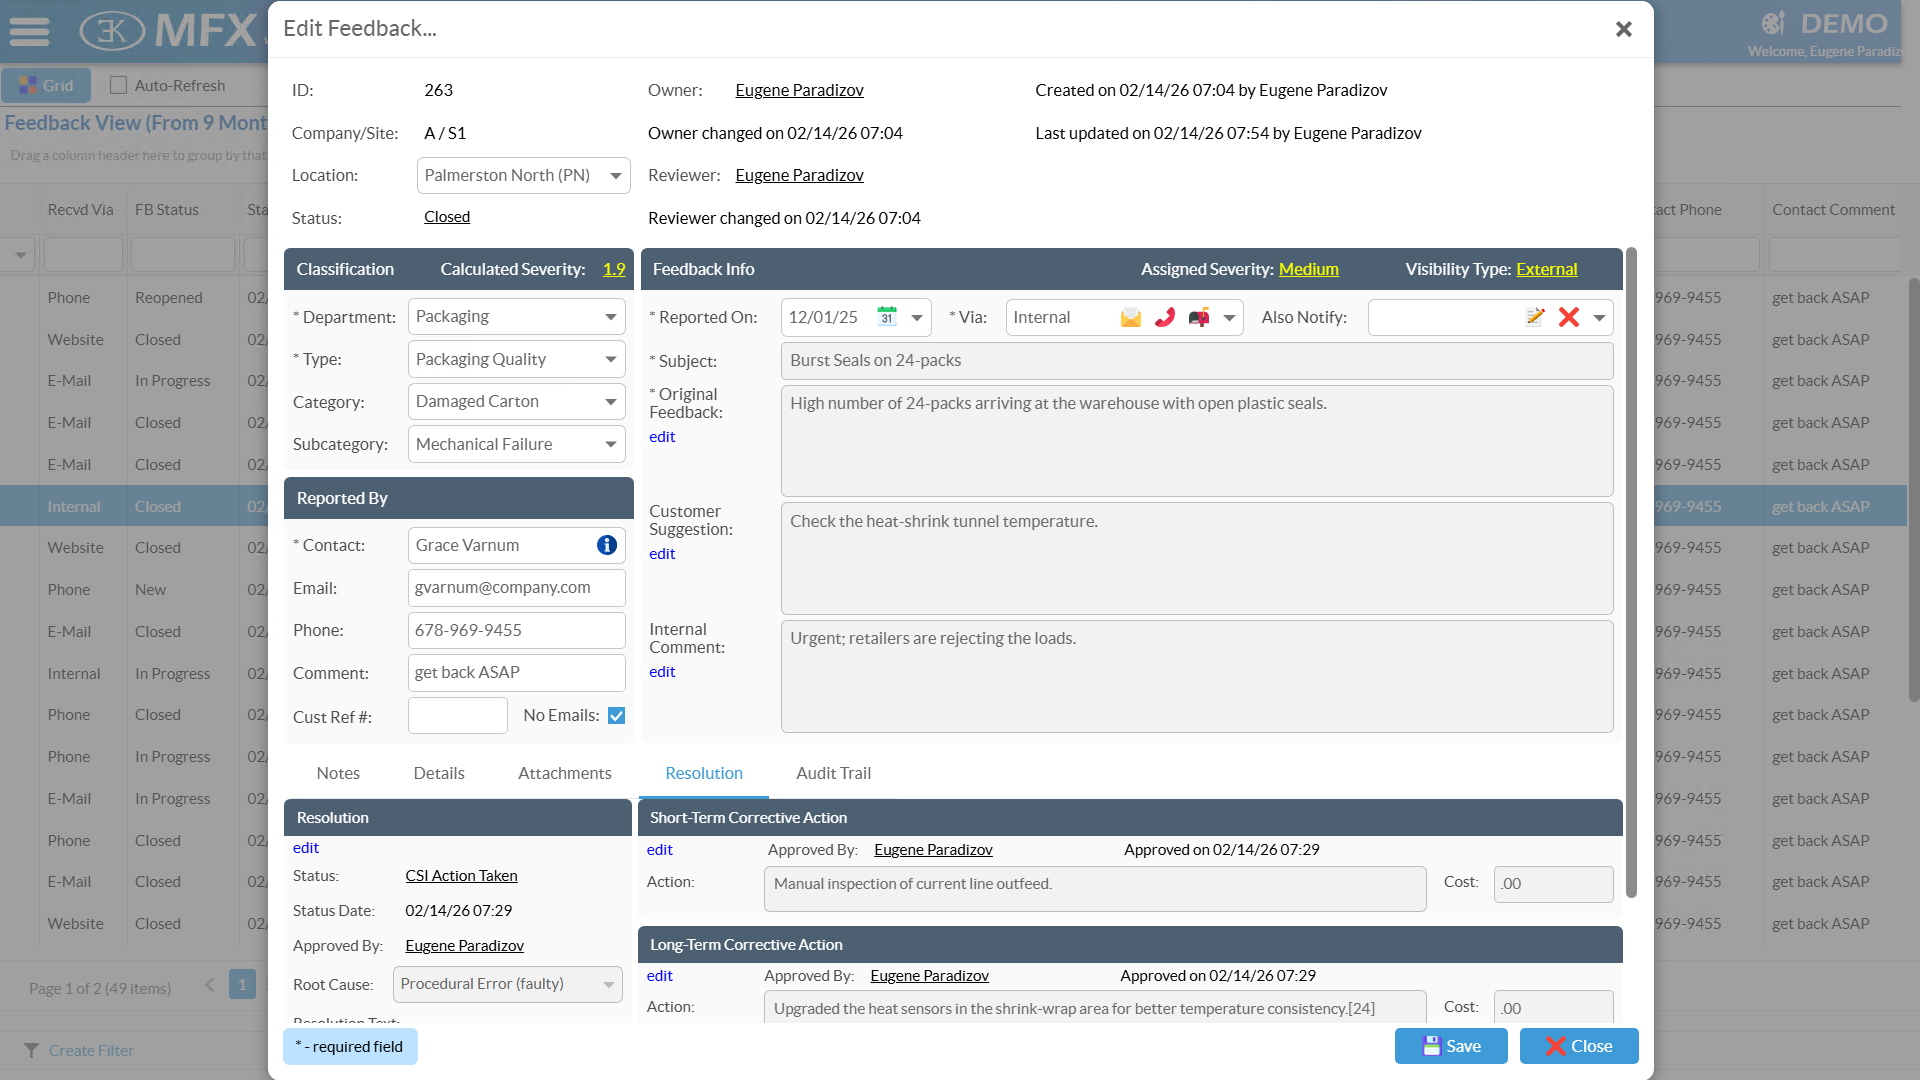This screenshot has height=1080, width=1920.
Task: Click the Also Notify edit pencil icon
Action: [x=1535, y=317]
